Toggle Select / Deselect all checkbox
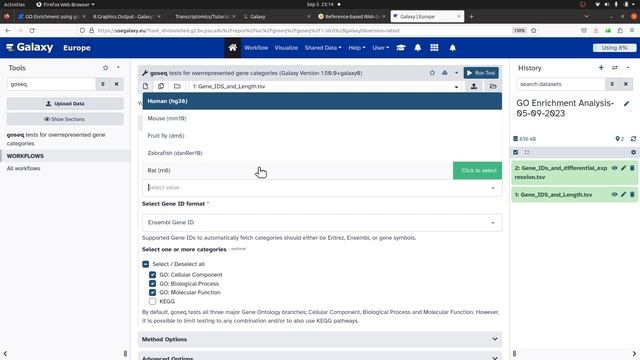 click(x=146, y=264)
